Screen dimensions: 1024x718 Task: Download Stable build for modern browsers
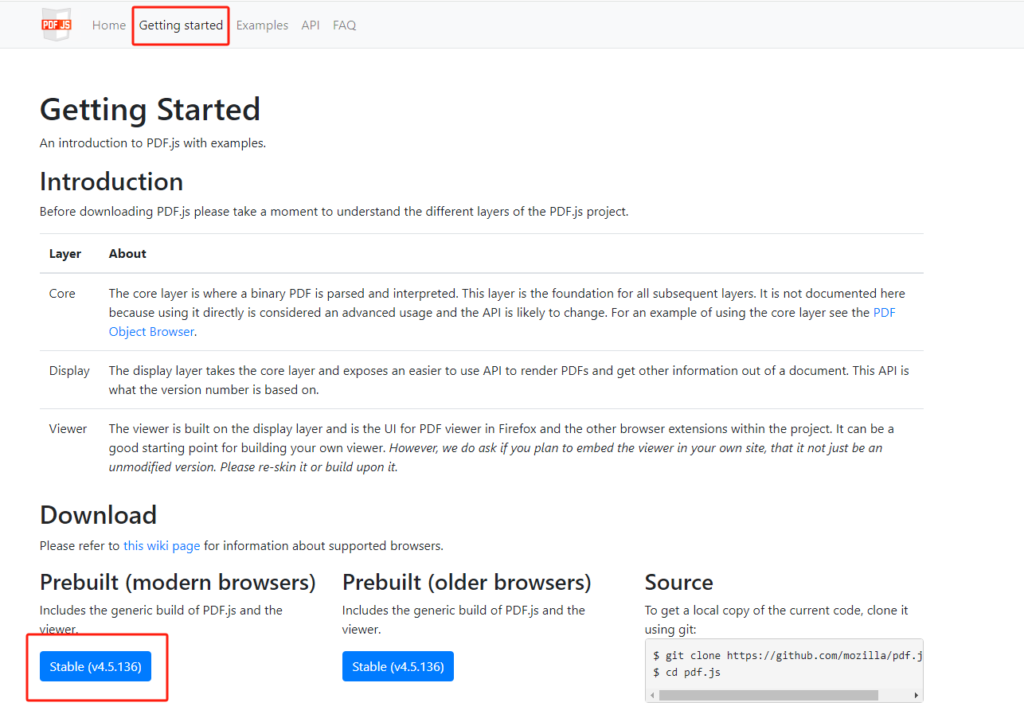[x=95, y=666]
